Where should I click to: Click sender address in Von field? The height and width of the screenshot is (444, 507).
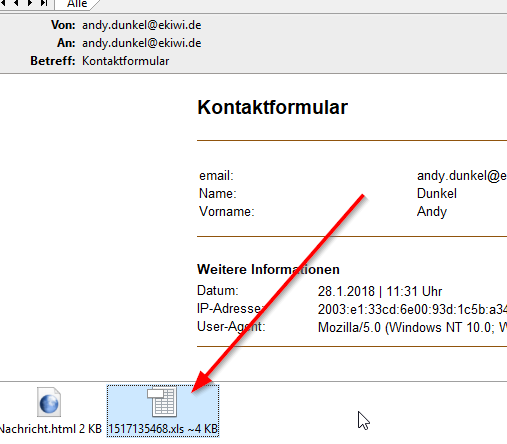click(142, 25)
